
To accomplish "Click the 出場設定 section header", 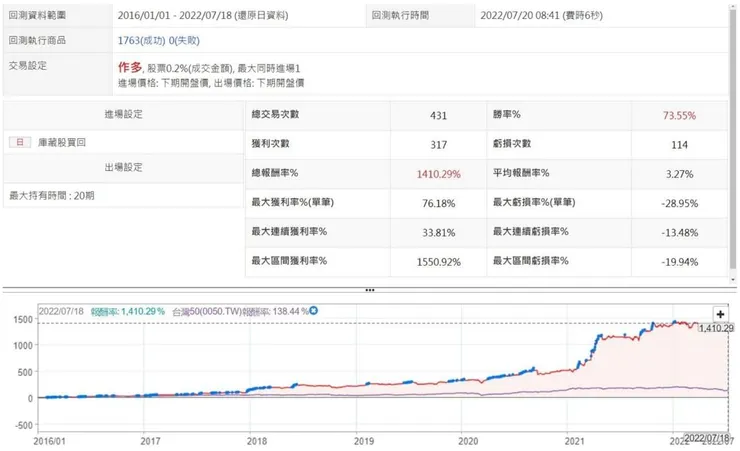I will [124, 167].
